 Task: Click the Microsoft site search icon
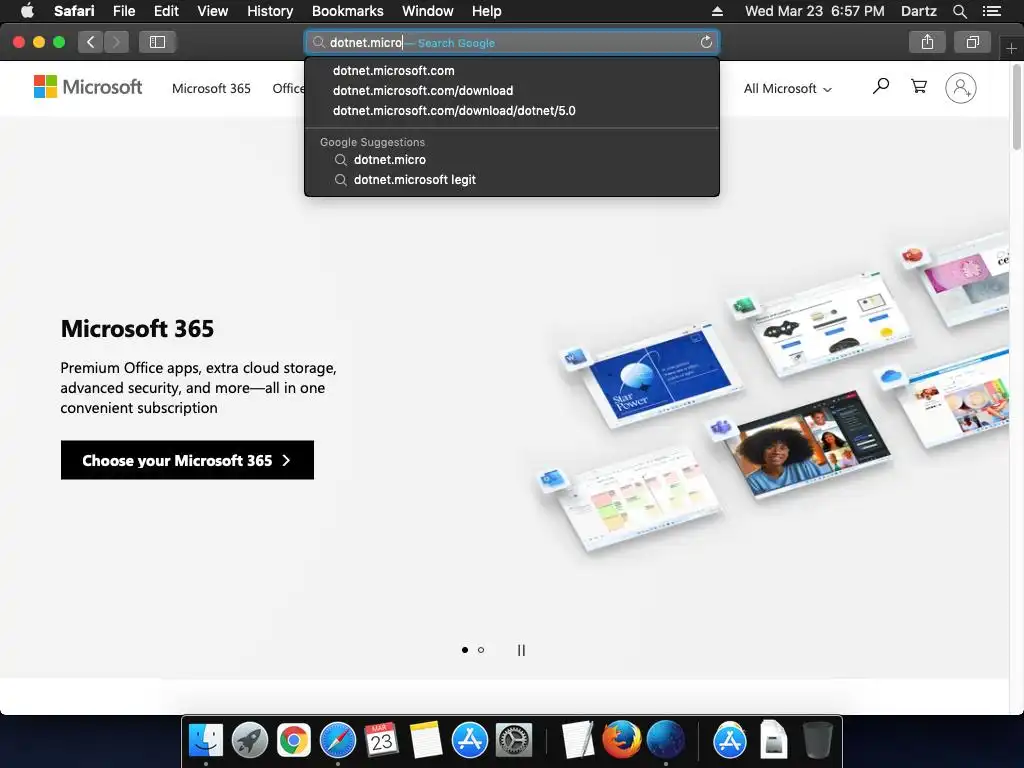(x=880, y=86)
